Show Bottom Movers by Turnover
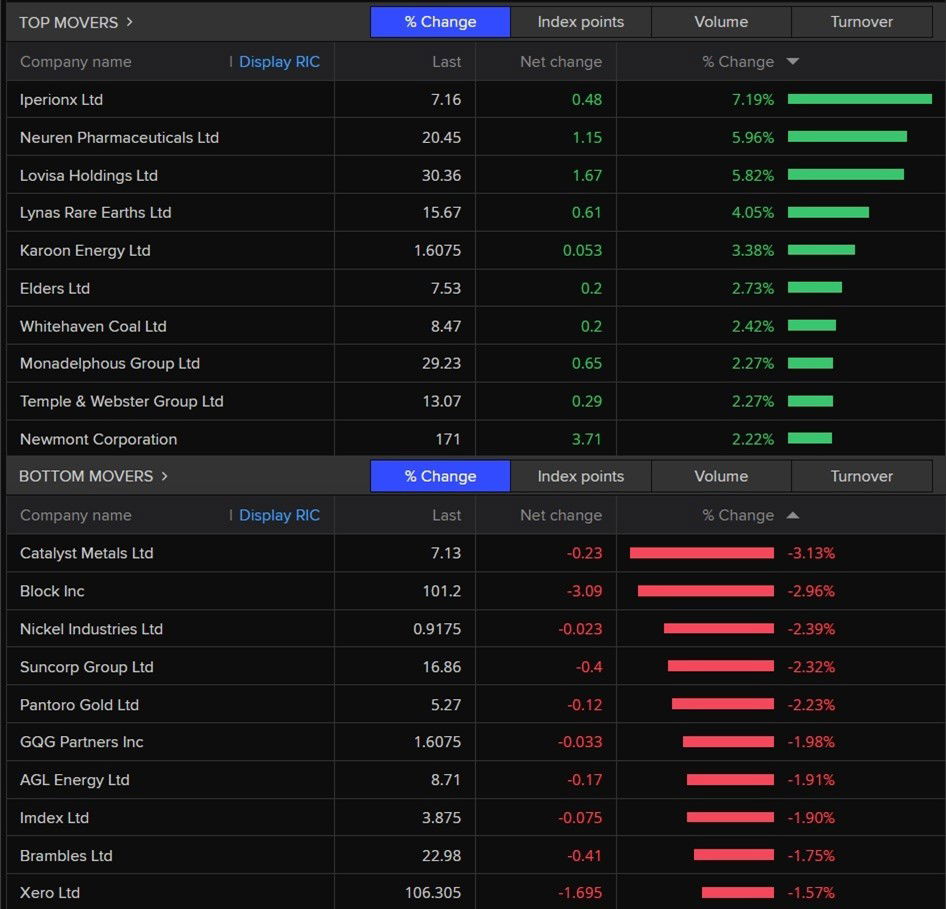The image size is (946, 909). tap(861, 476)
